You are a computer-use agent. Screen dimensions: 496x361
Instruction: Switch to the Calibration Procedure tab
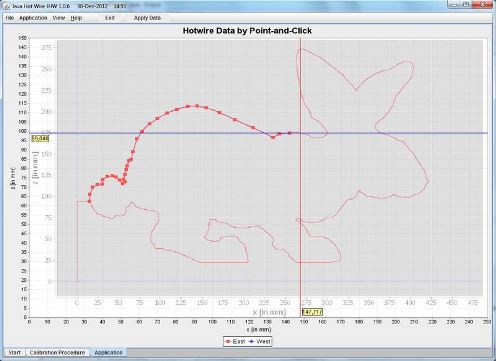coord(57,352)
